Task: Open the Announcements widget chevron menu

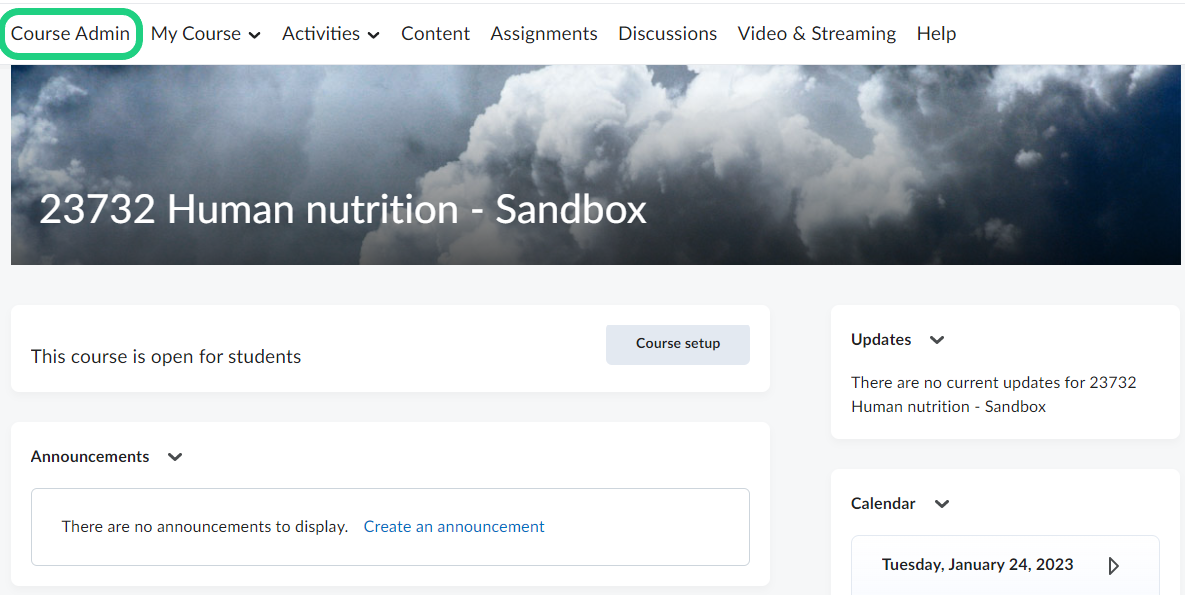Action: click(175, 457)
